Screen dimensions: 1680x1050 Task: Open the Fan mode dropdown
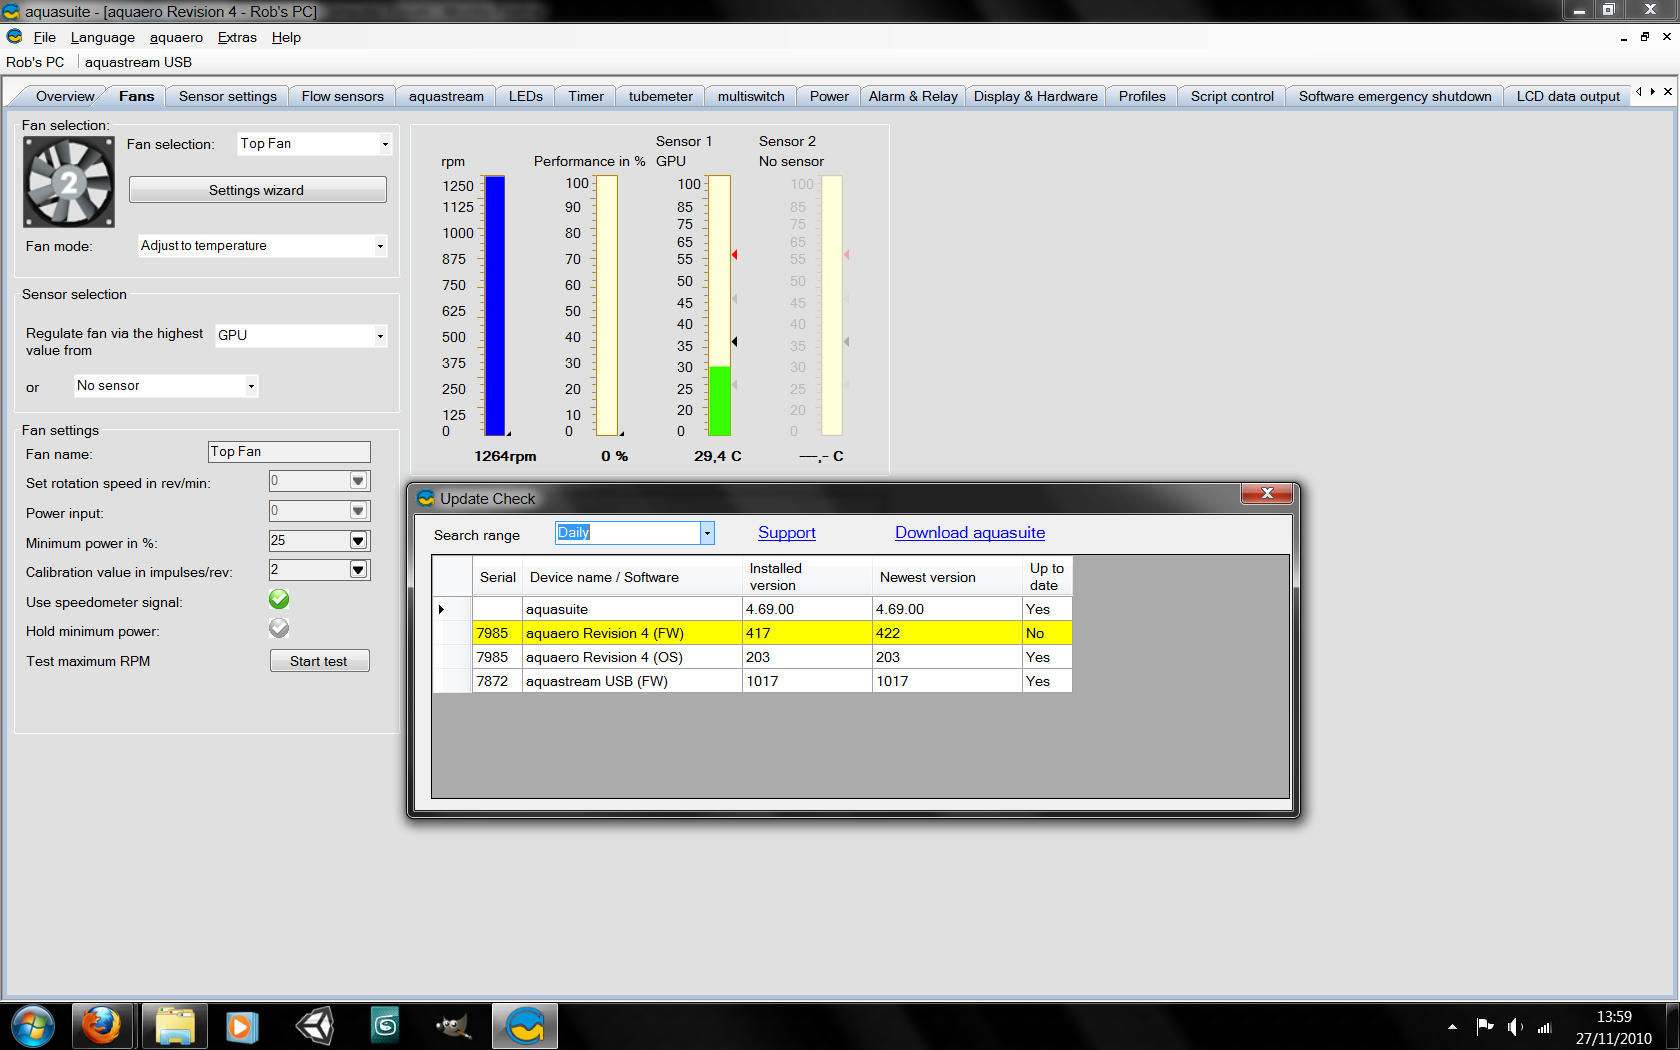pyautogui.click(x=380, y=246)
